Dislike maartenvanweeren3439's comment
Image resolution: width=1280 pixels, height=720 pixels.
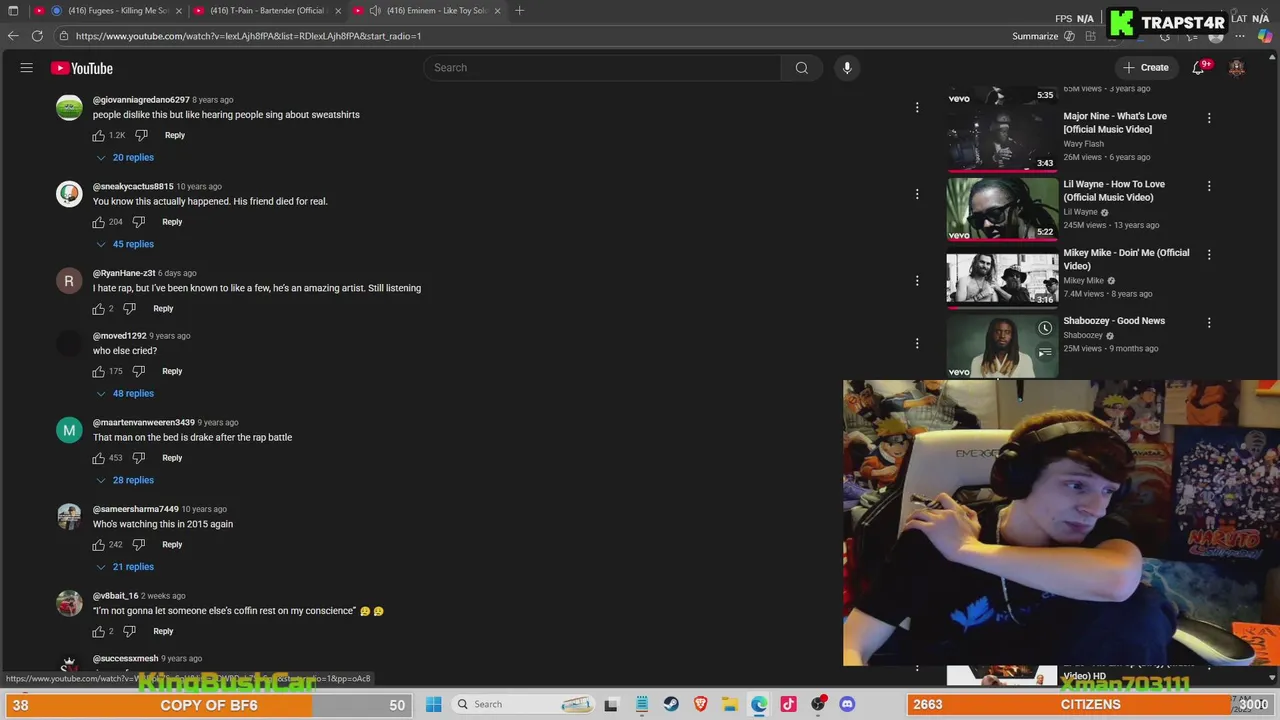tap(139, 458)
